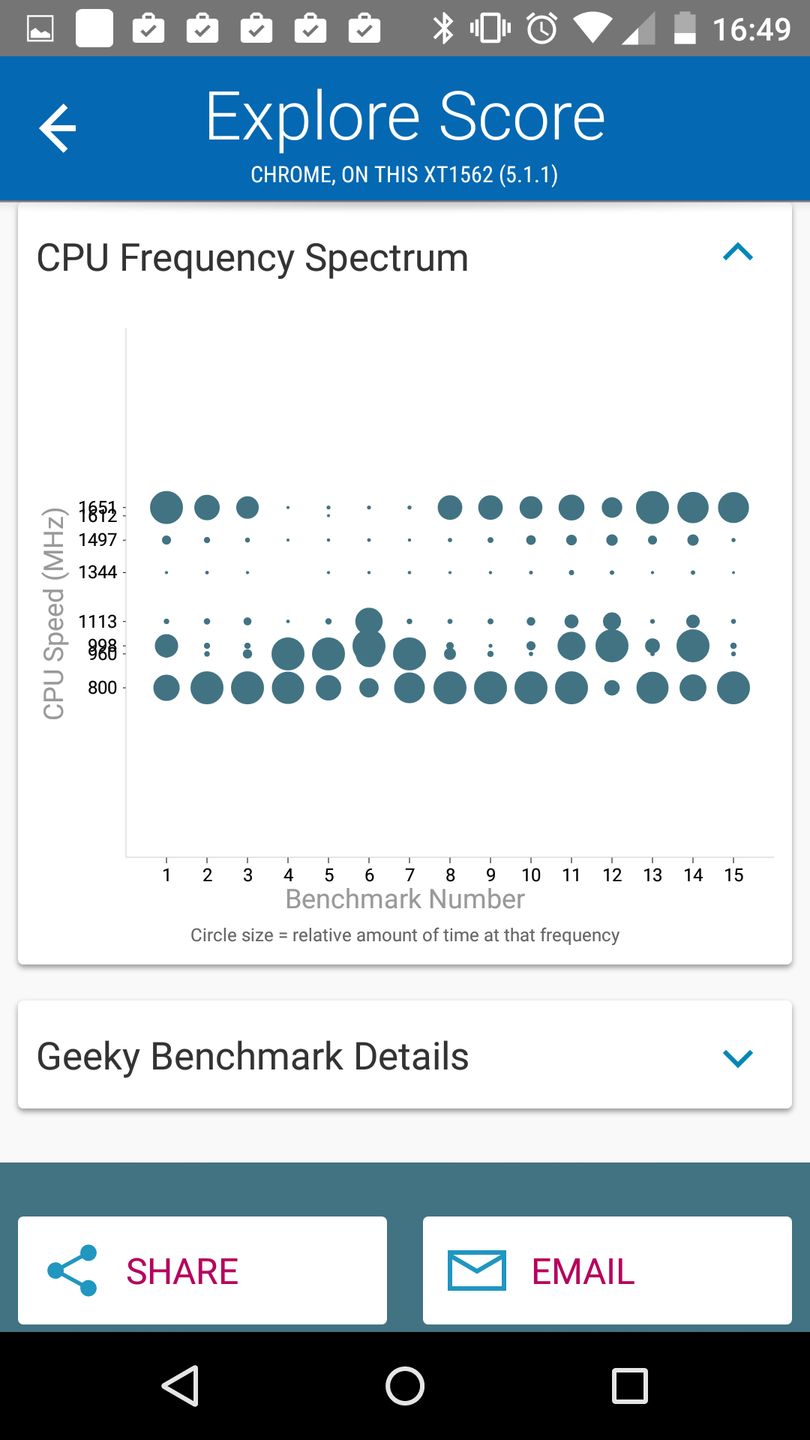The image size is (810, 1440).
Task: Select the 1651 MHz bubble for benchmark 1
Action: tap(166, 507)
